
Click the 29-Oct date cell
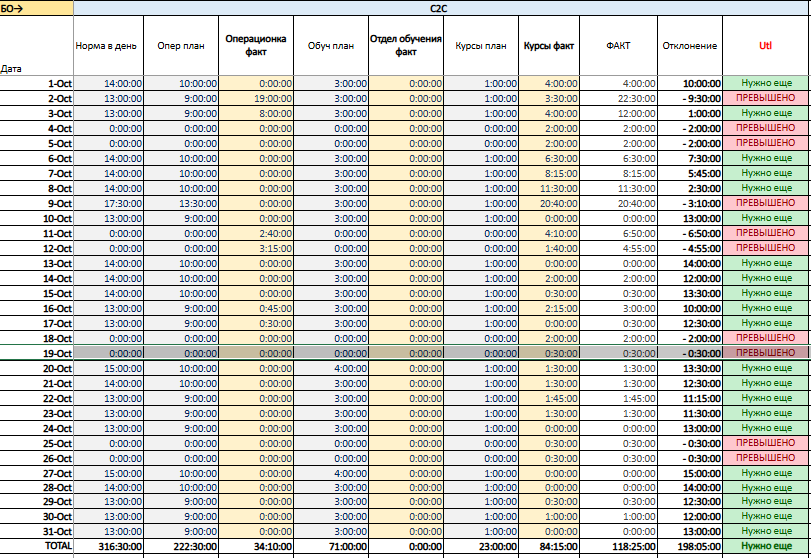tap(37, 501)
